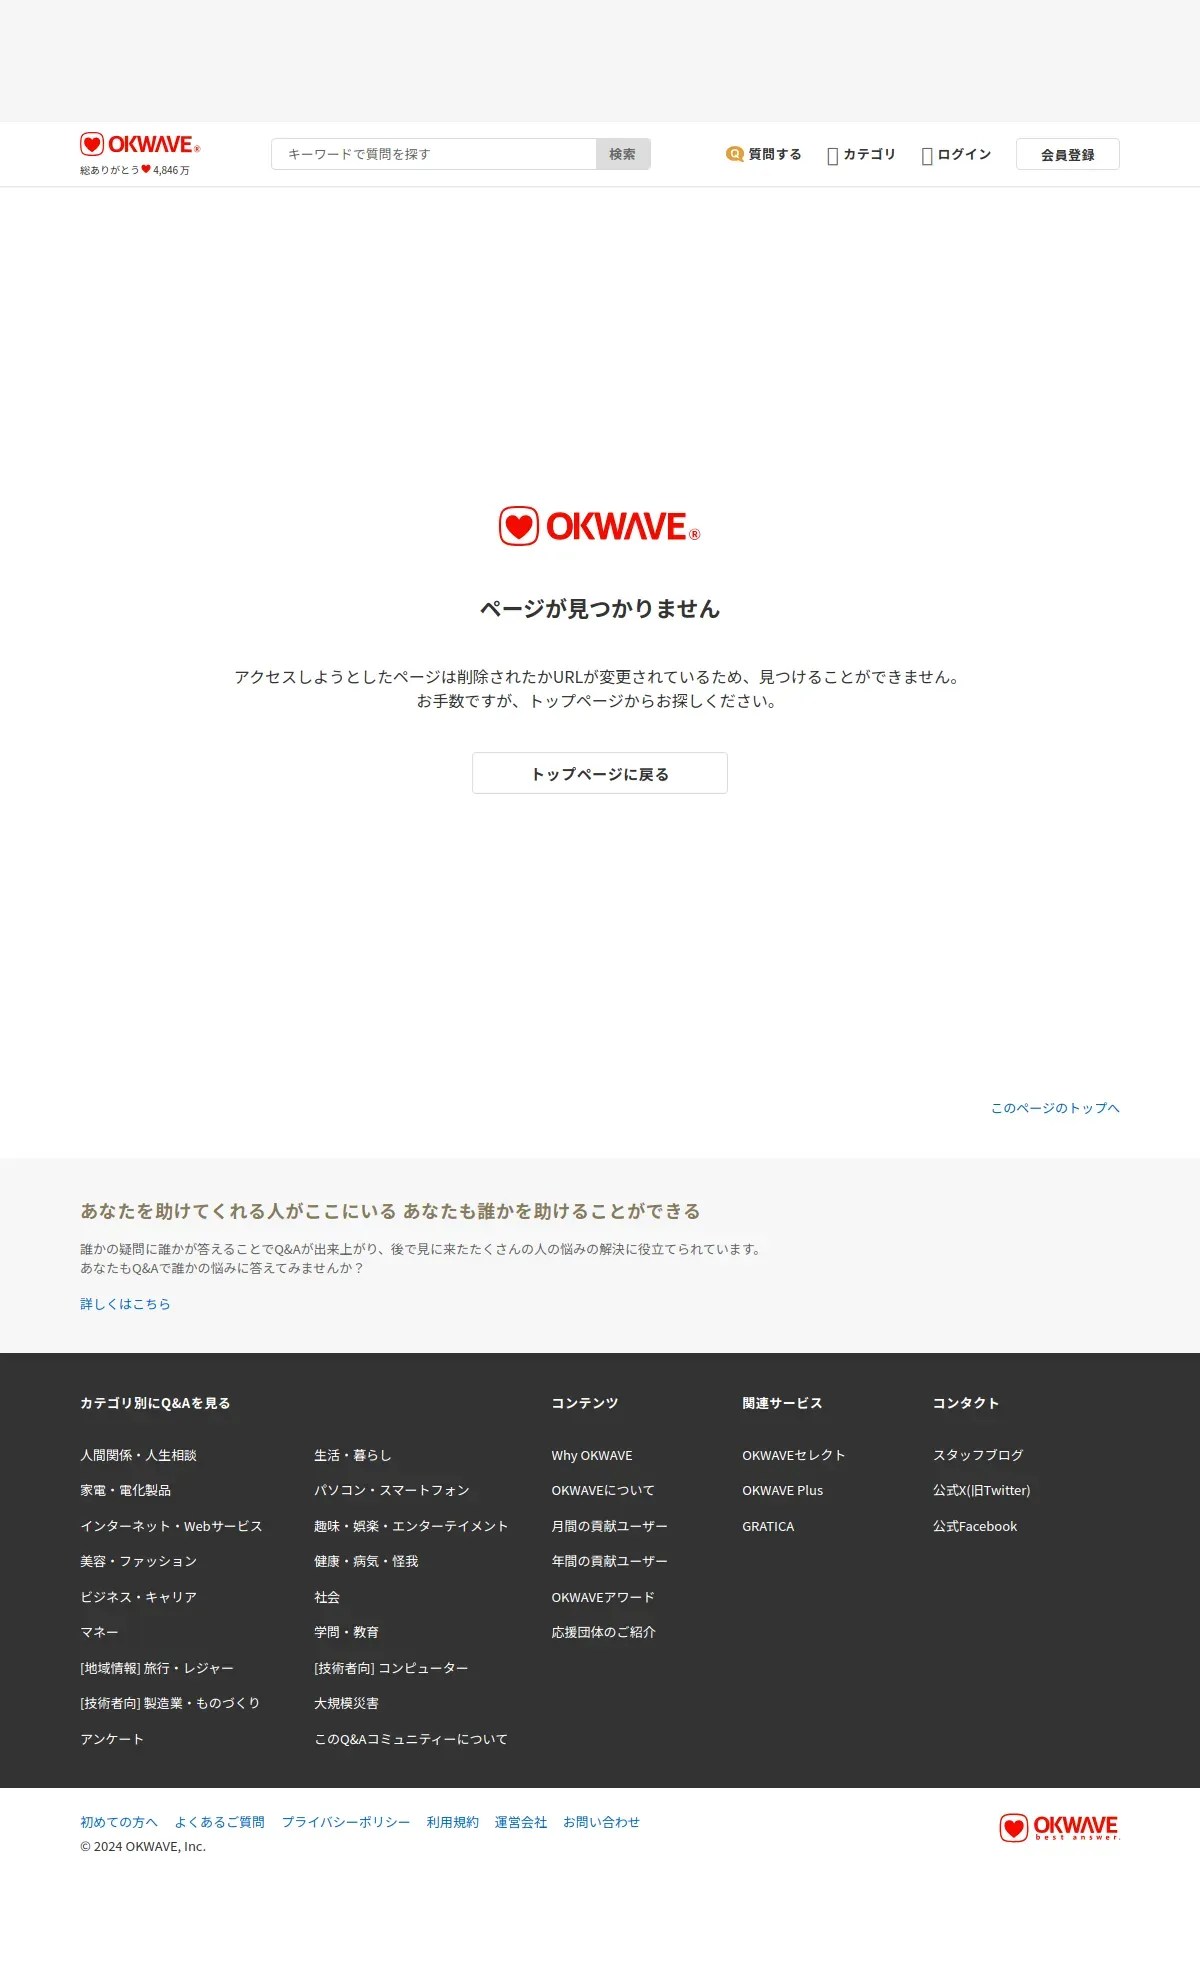
Task: Open 月間の貢献ユーザー link
Action: click(609, 1526)
